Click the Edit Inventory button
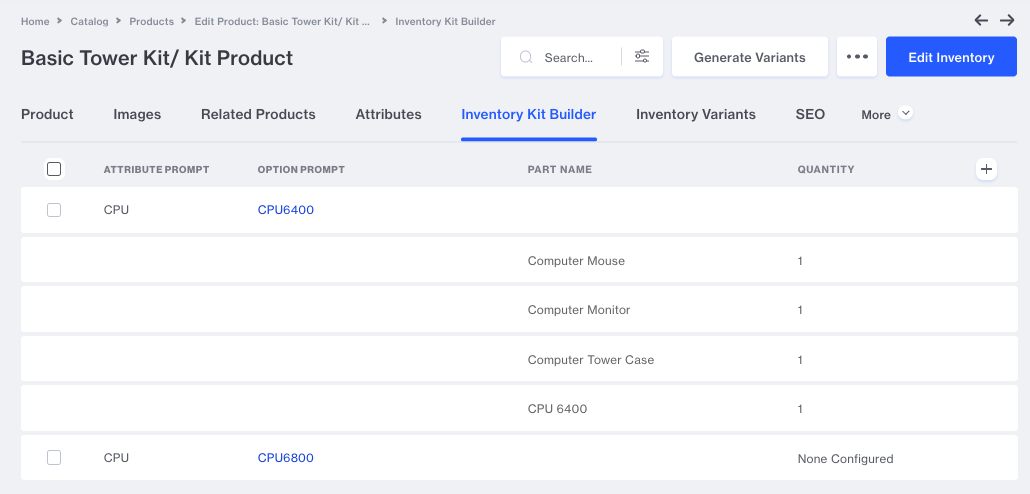1030x494 pixels. 951,56
